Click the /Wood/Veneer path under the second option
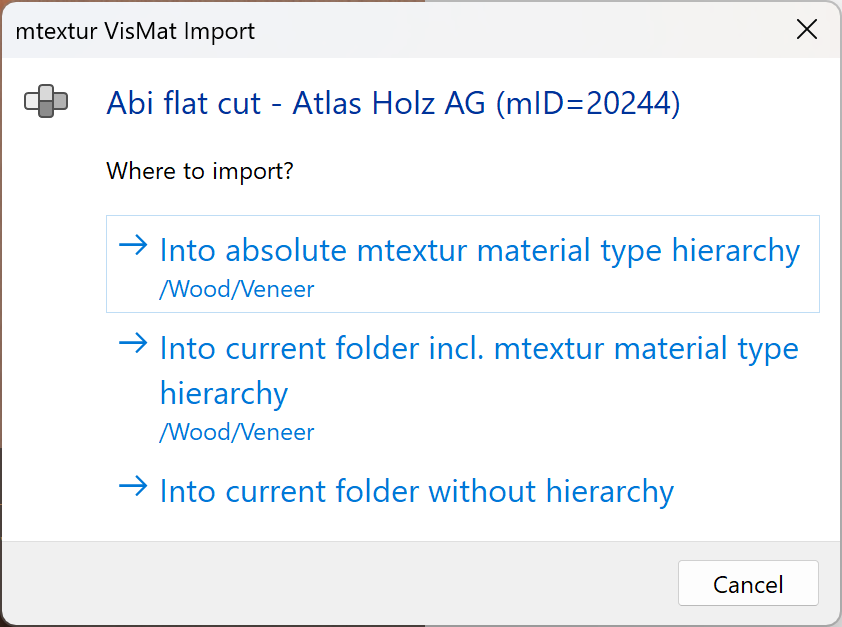 point(236,432)
